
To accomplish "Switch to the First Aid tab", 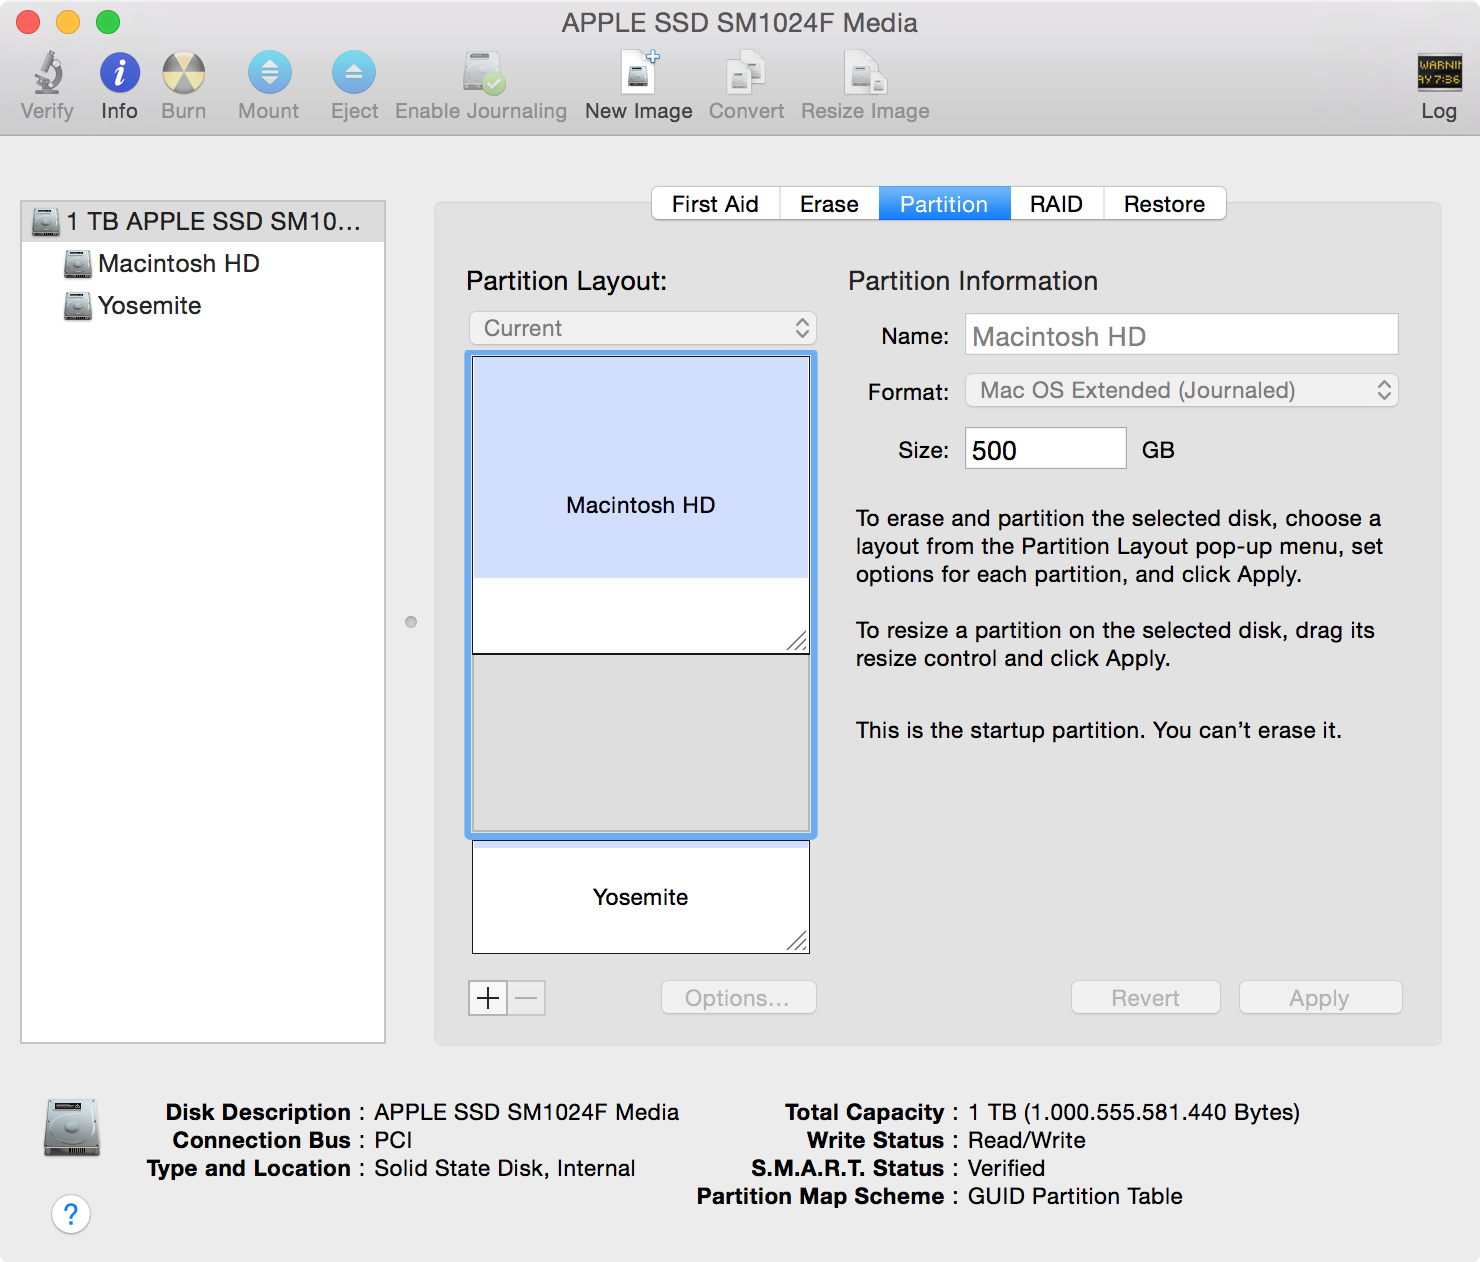I will (715, 203).
